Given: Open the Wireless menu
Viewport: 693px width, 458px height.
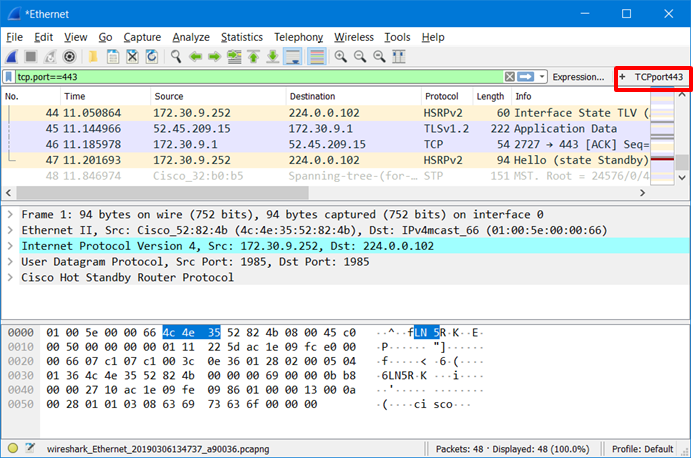Looking at the screenshot, I should (354, 37).
